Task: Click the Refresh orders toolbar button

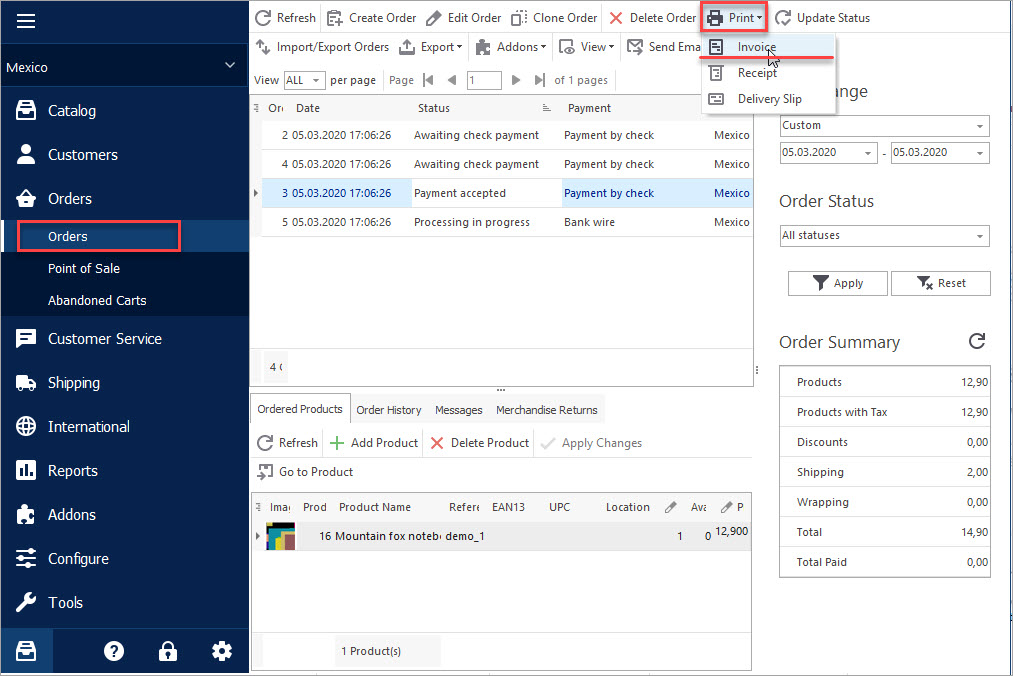Action: [x=286, y=17]
